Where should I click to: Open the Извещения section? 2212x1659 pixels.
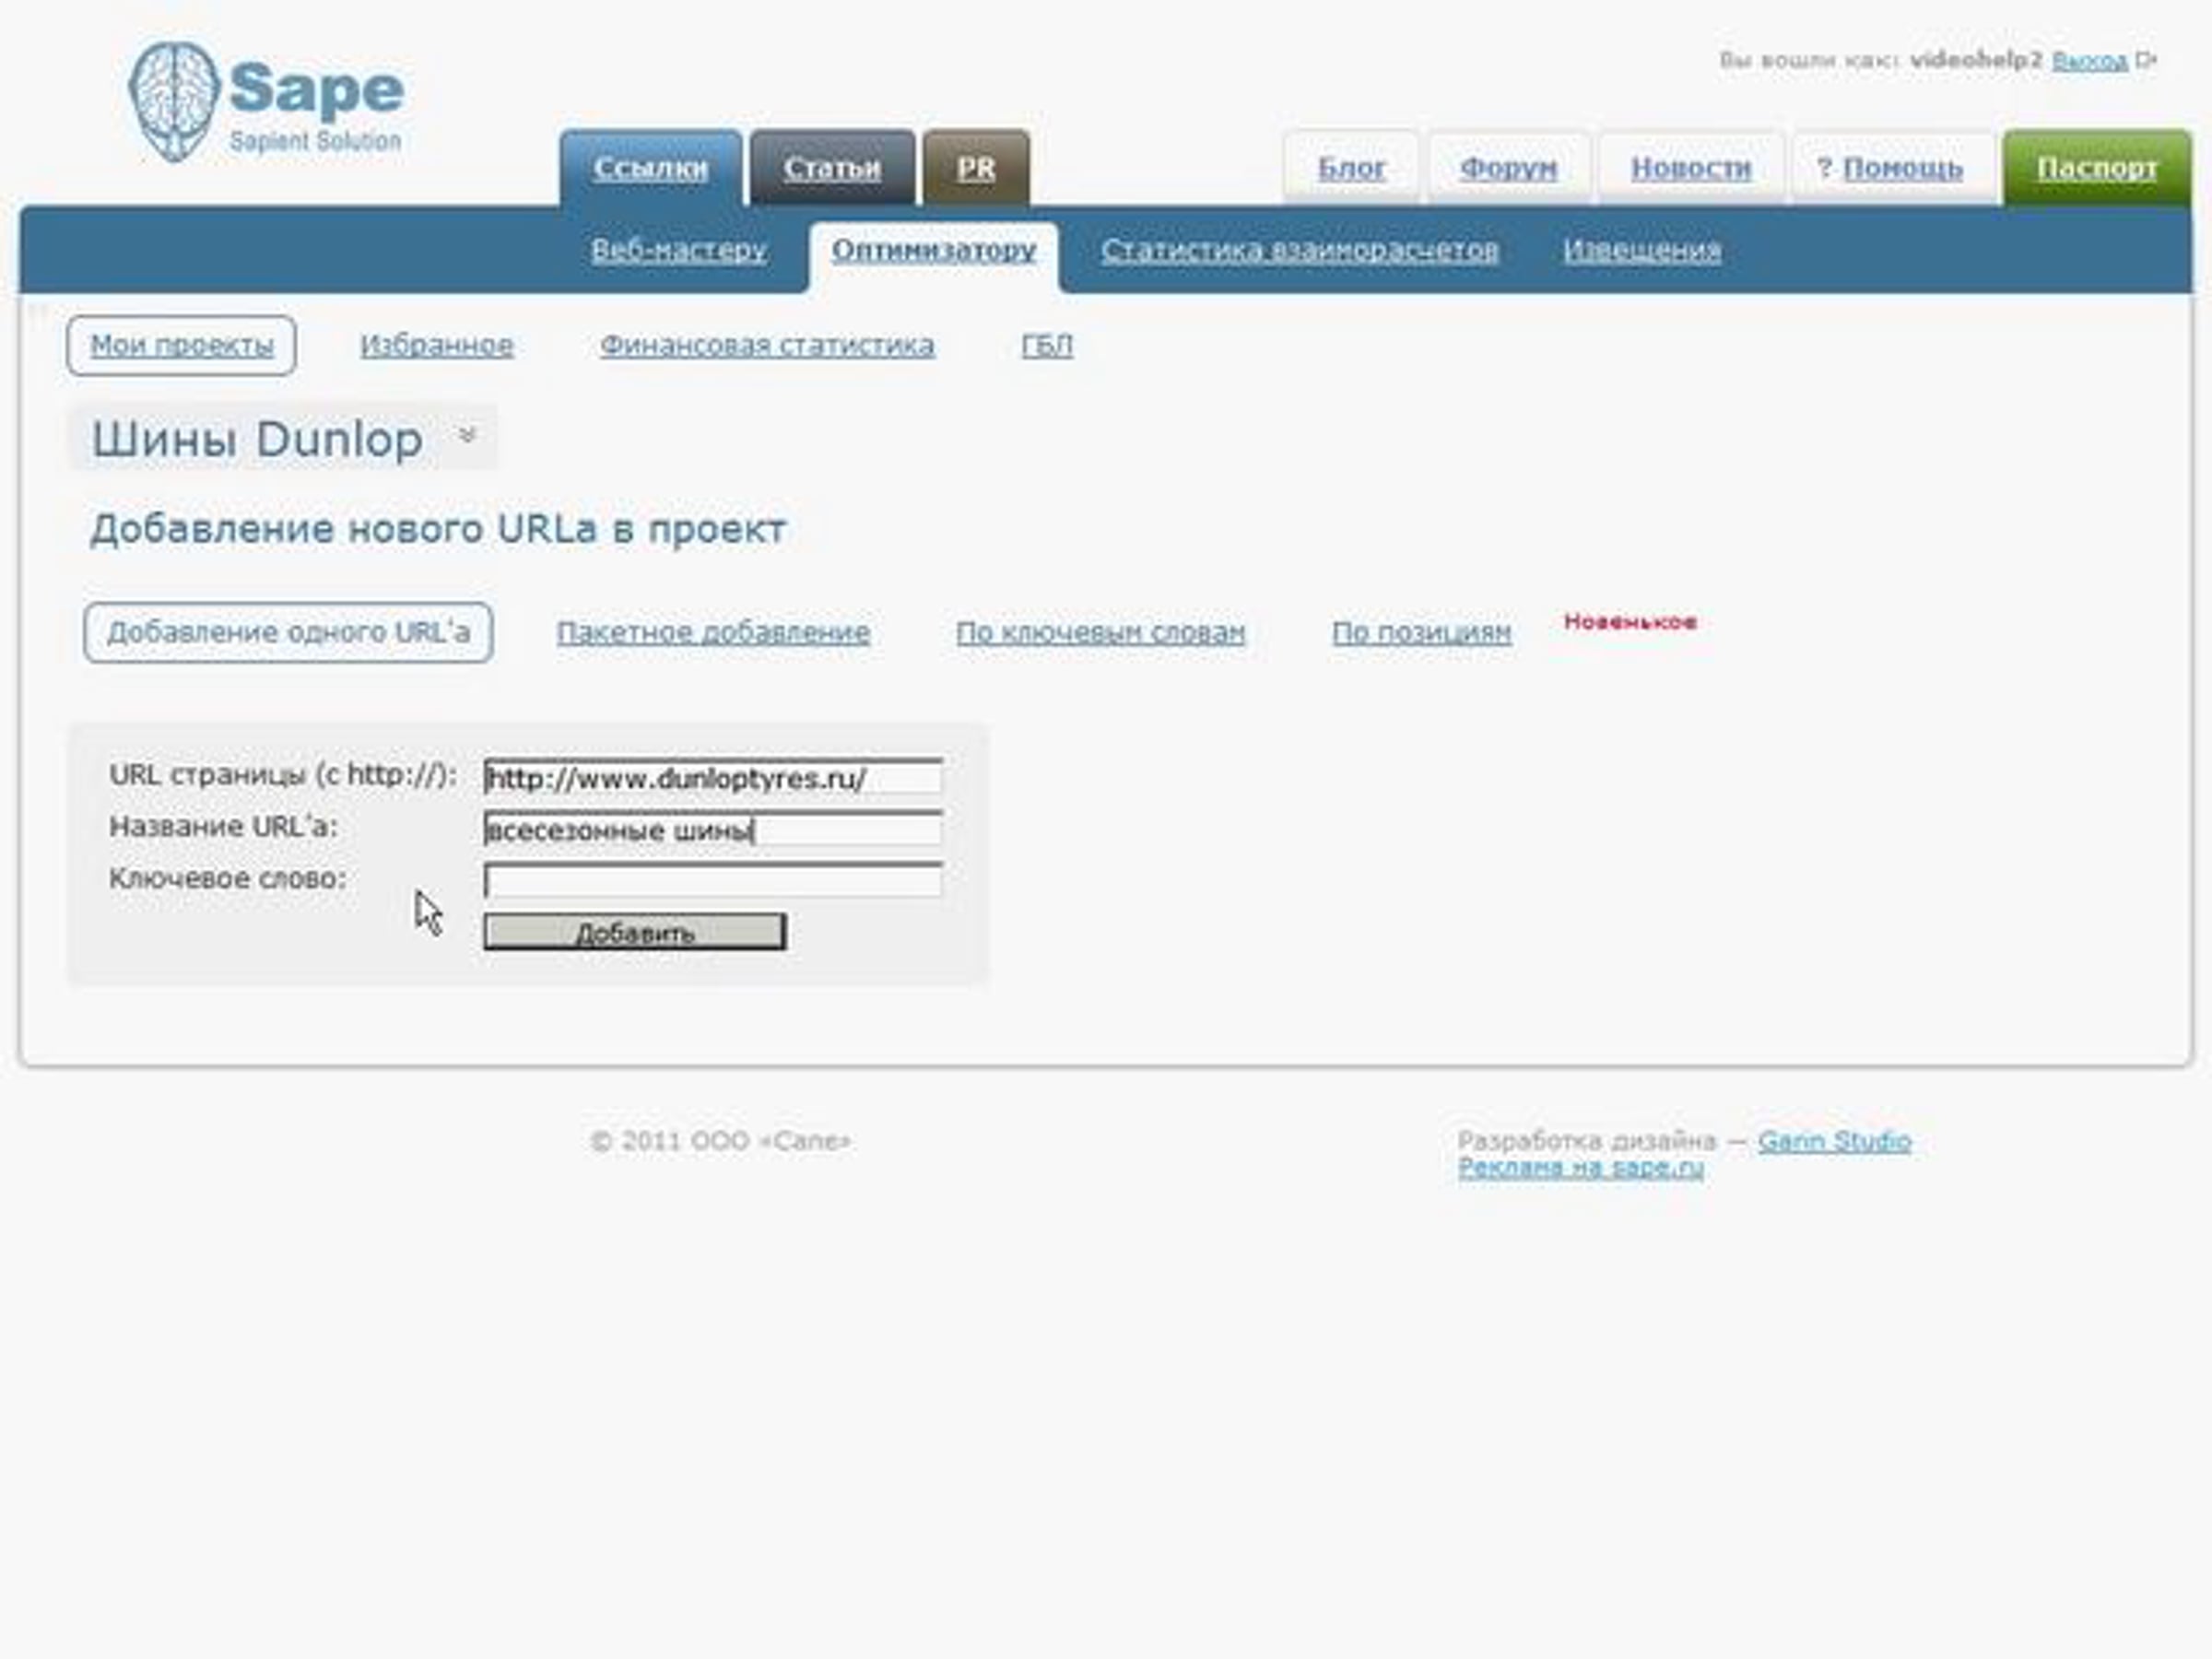point(1642,250)
